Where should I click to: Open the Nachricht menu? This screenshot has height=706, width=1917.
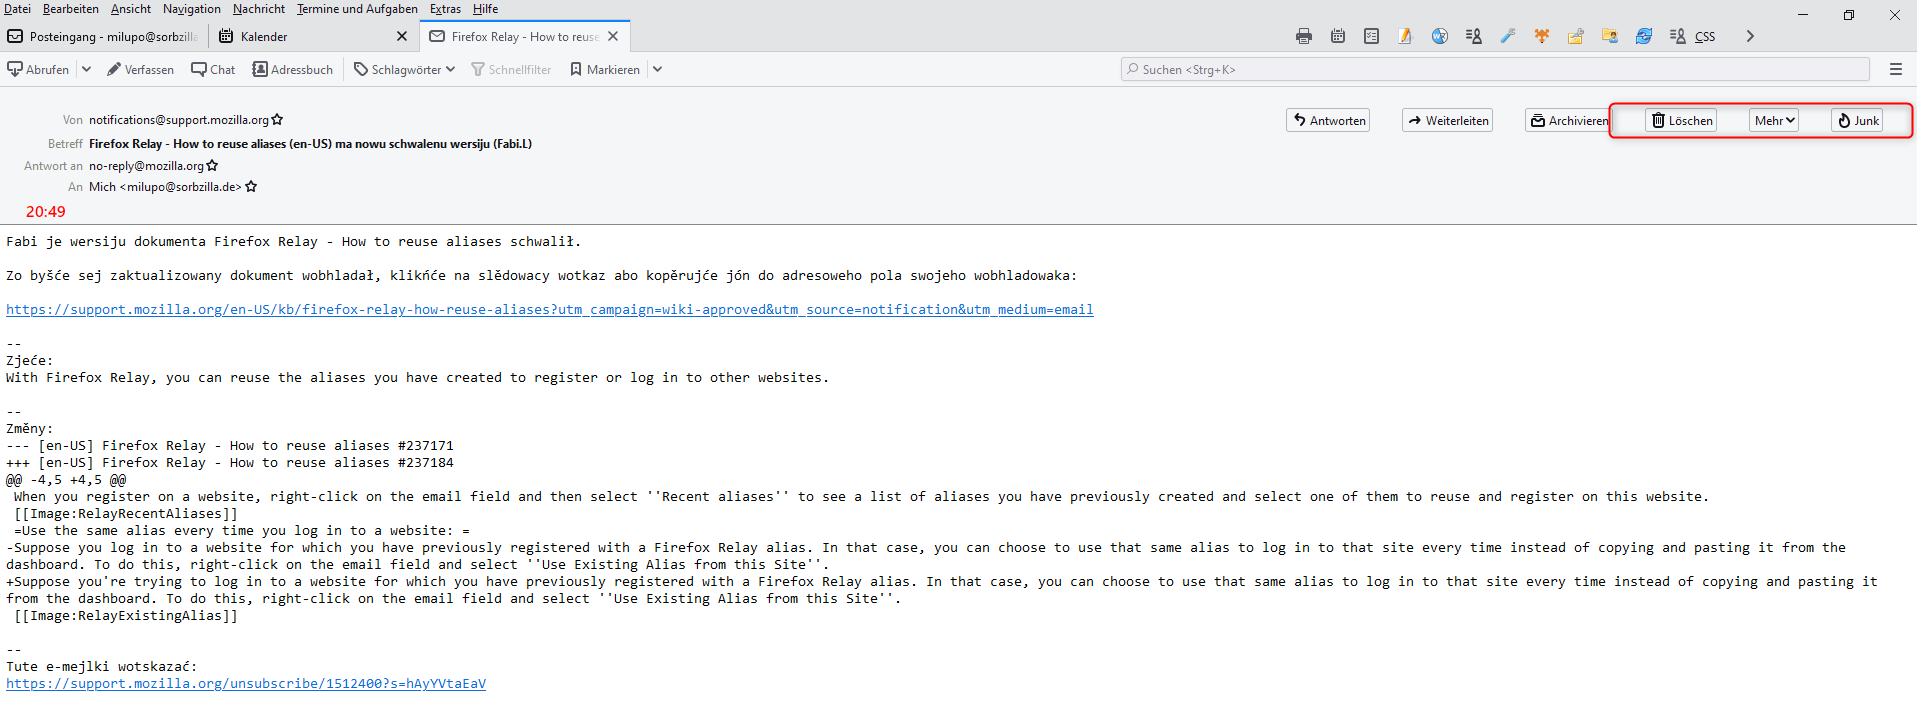259,9
